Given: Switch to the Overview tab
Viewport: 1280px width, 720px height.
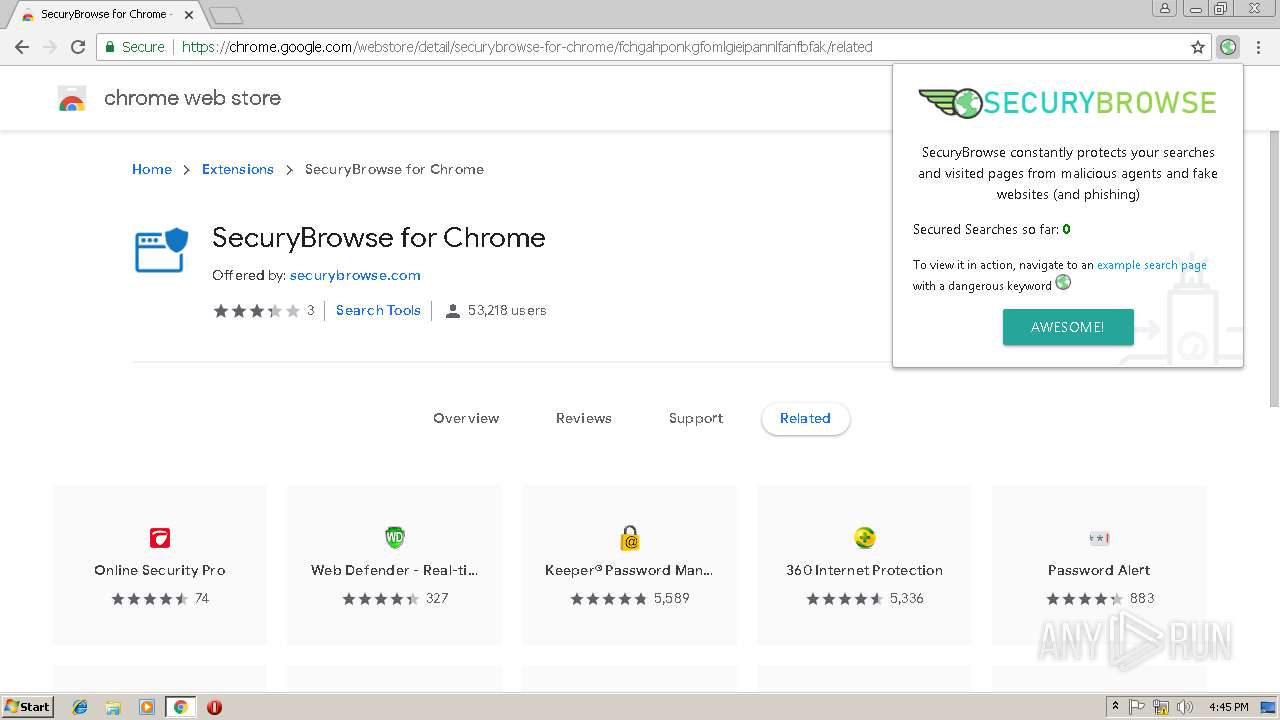Looking at the screenshot, I should (466, 418).
